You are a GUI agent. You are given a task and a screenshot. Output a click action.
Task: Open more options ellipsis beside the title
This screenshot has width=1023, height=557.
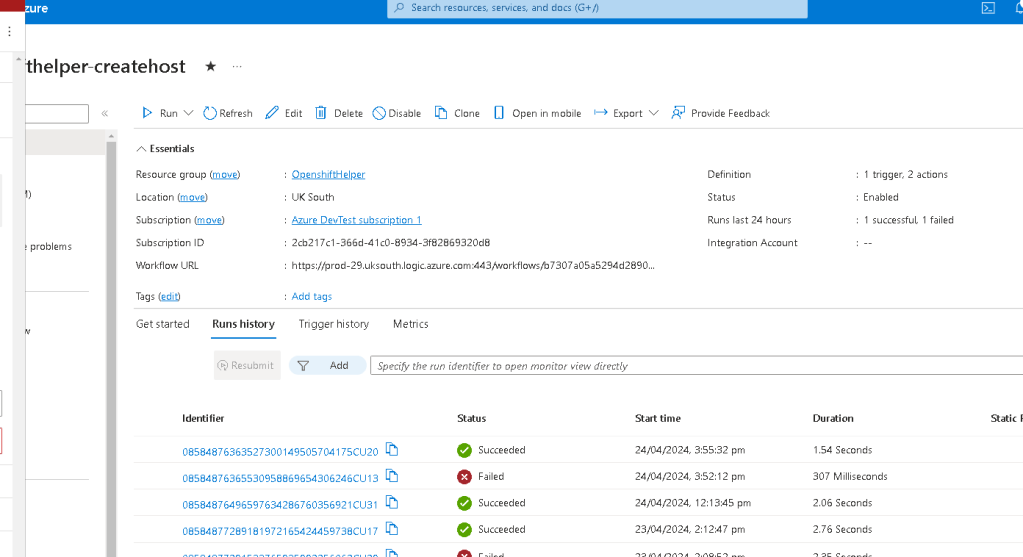point(237,67)
